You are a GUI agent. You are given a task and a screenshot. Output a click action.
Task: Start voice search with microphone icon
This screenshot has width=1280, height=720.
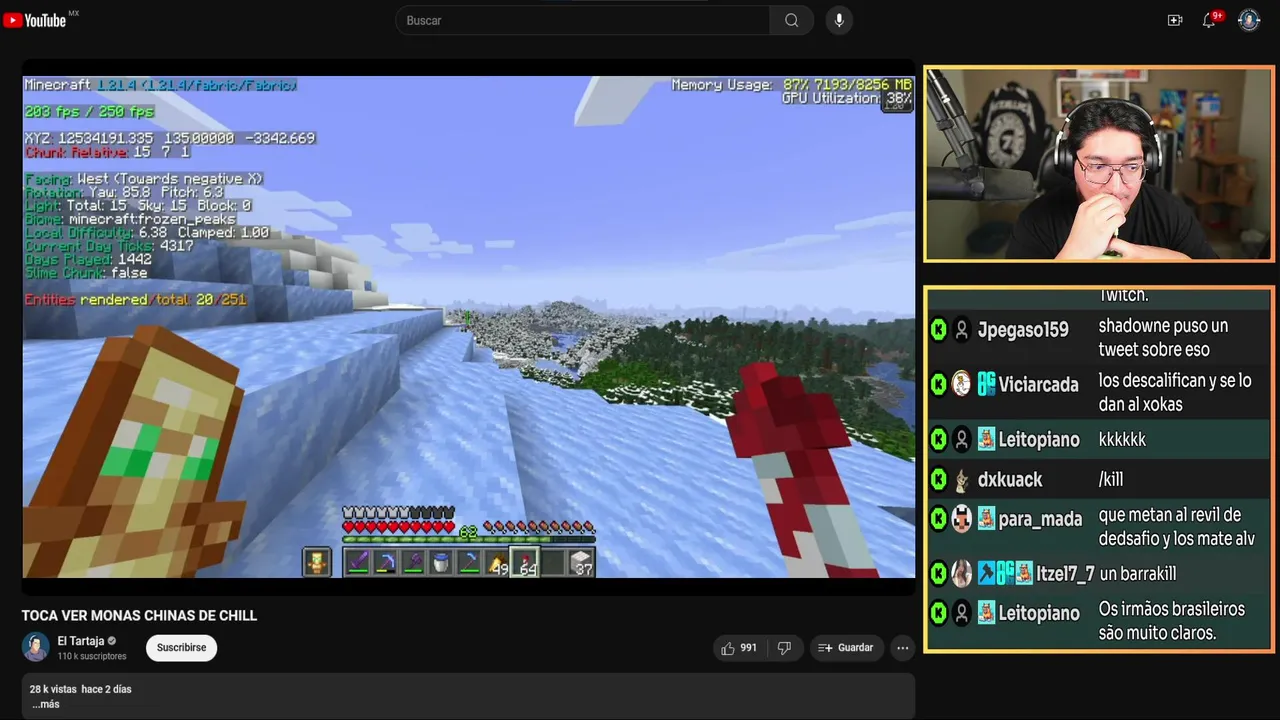coord(839,20)
